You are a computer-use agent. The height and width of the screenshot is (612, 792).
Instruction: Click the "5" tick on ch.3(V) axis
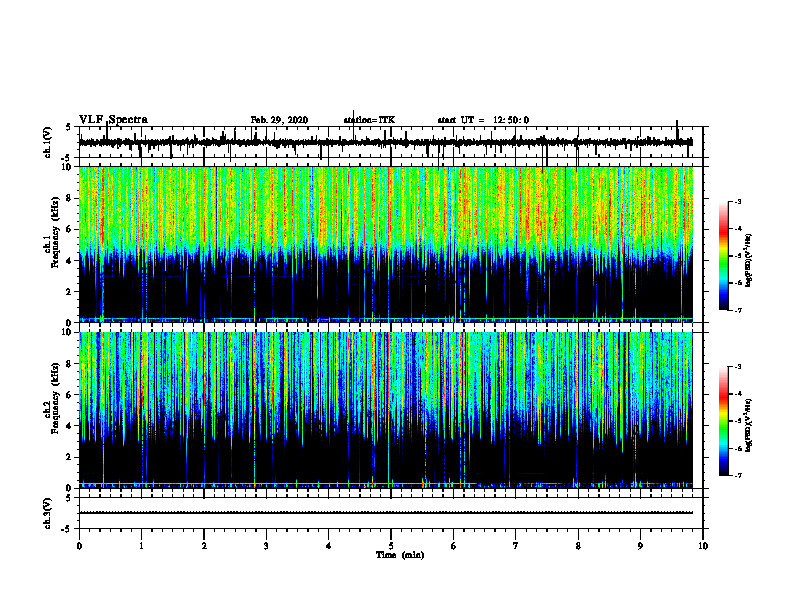pyautogui.click(x=68, y=498)
